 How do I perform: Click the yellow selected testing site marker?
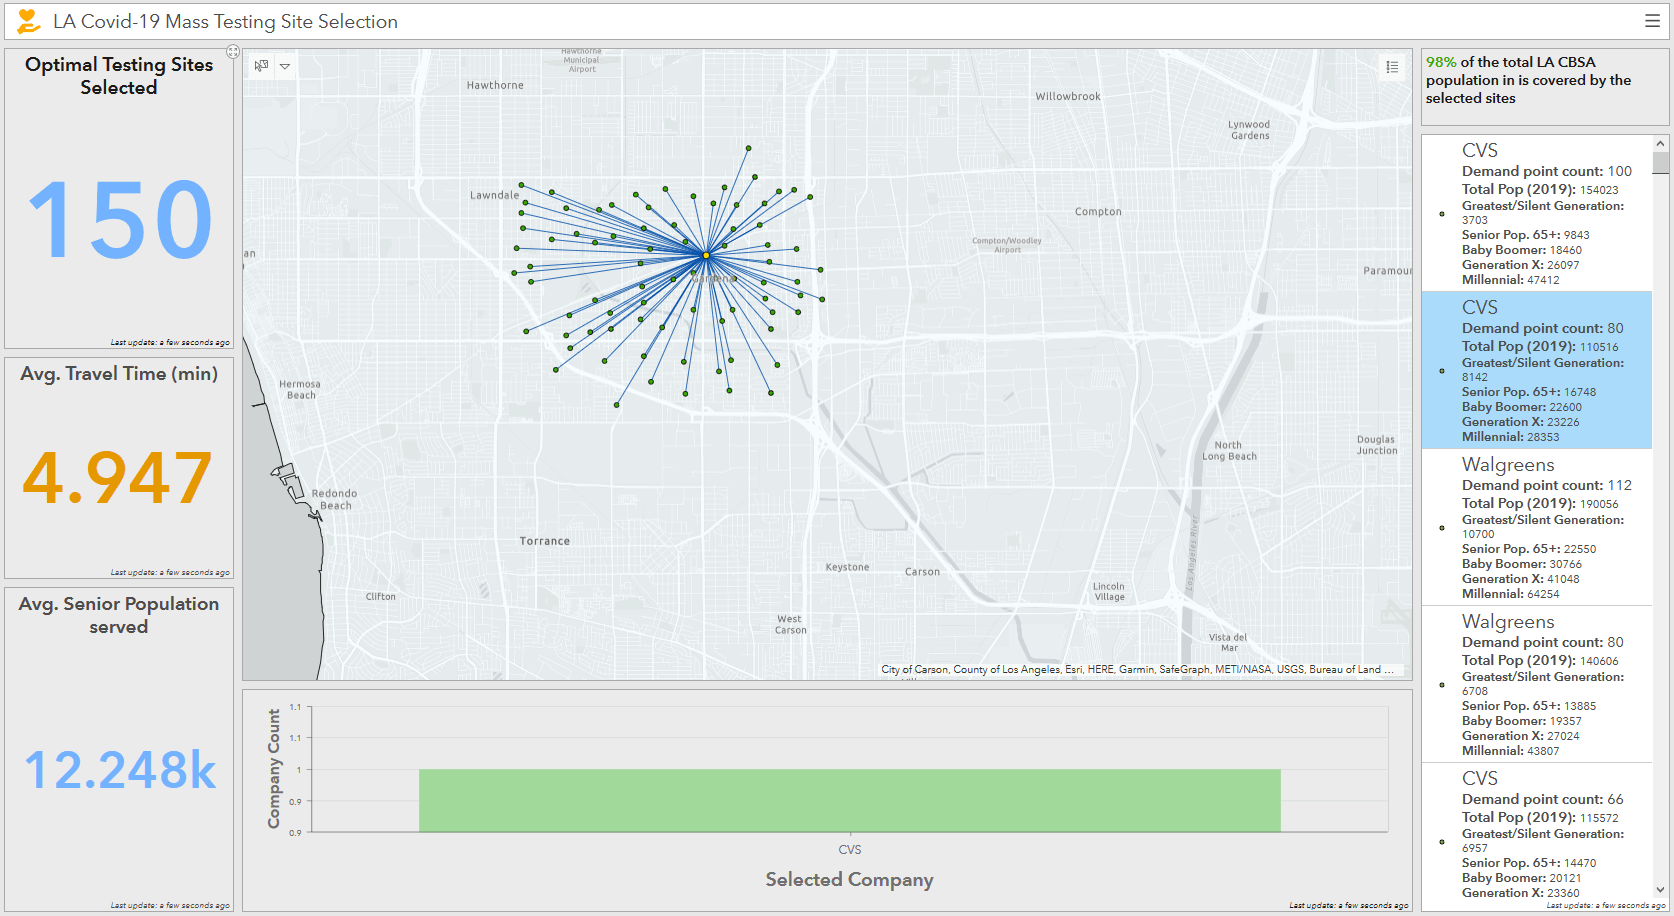(708, 255)
